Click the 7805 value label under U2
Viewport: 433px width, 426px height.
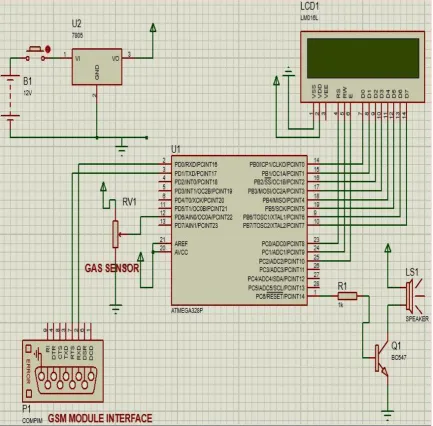click(77, 35)
